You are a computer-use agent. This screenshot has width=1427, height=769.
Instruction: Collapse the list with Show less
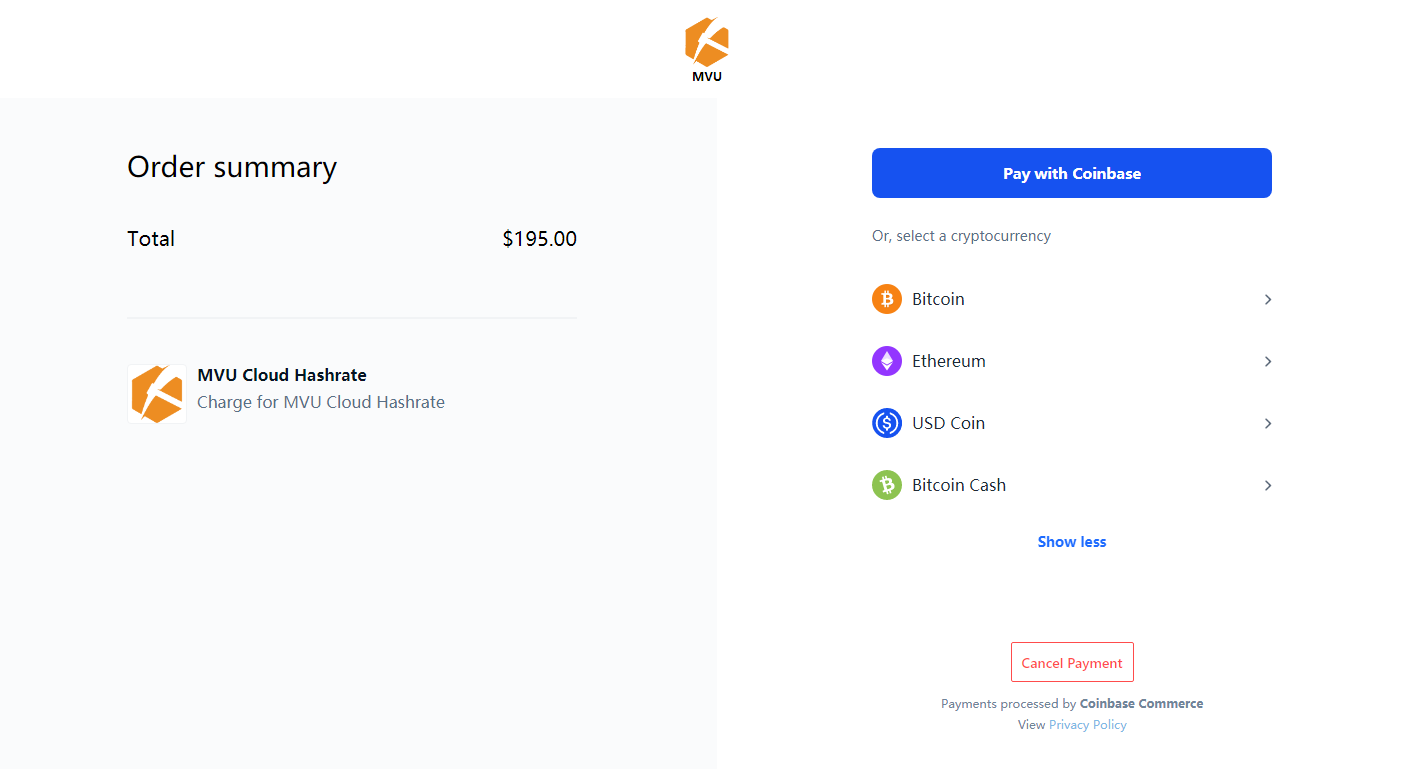(1072, 542)
